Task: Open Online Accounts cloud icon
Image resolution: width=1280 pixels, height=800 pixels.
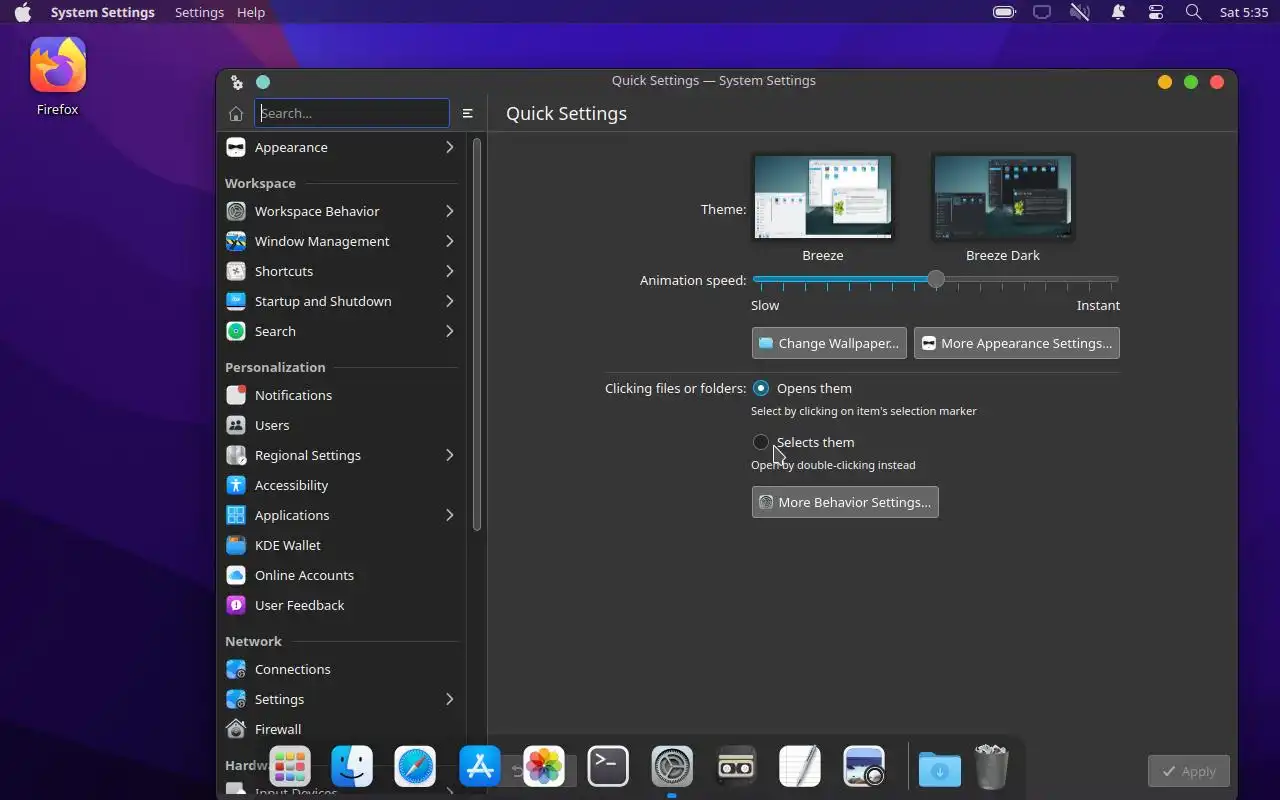Action: [236, 575]
